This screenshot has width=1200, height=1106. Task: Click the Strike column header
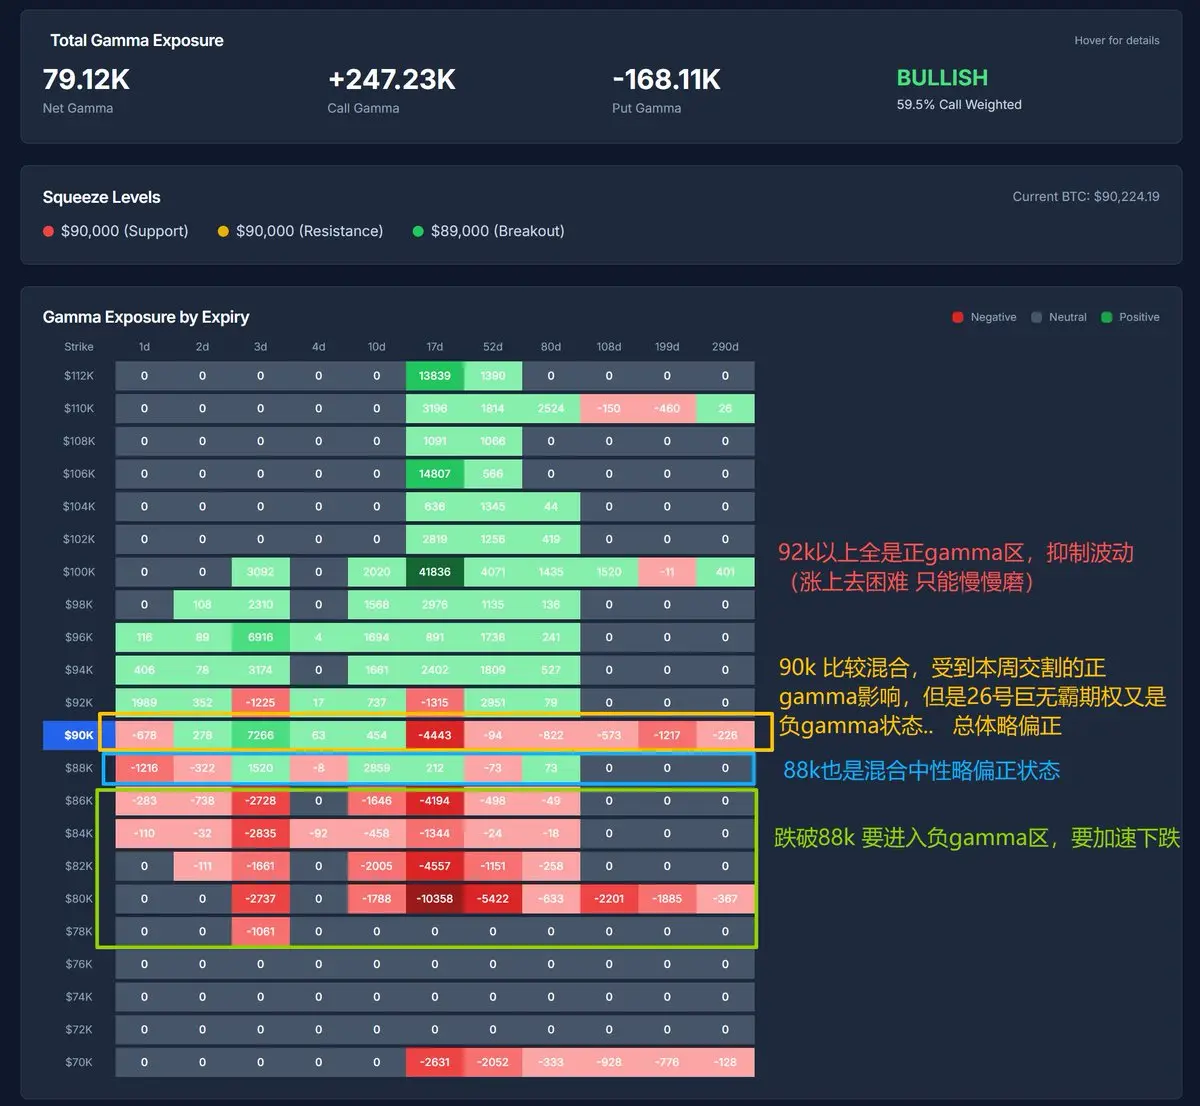click(x=79, y=347)
